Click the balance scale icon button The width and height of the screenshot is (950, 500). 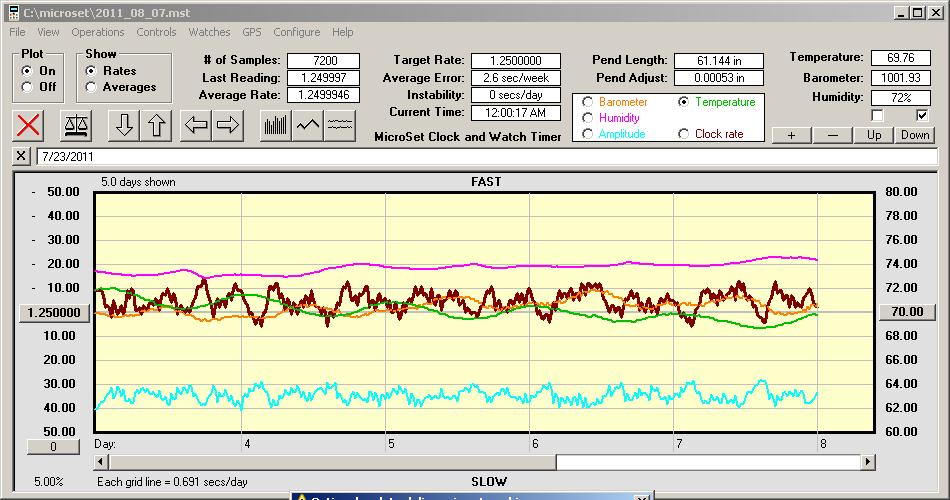click(x=76, y=125)
